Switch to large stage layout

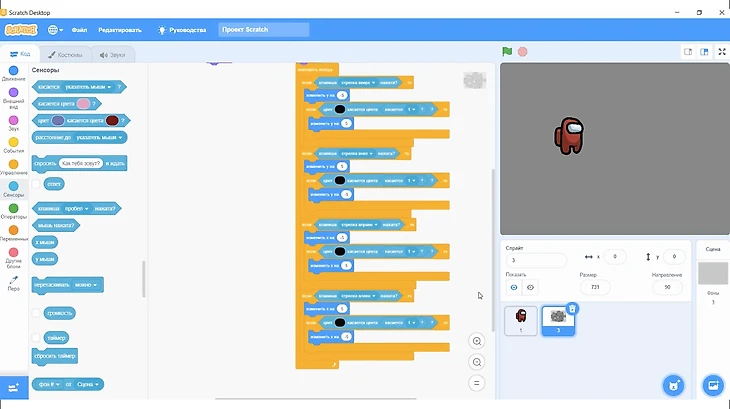pos(704,52)
